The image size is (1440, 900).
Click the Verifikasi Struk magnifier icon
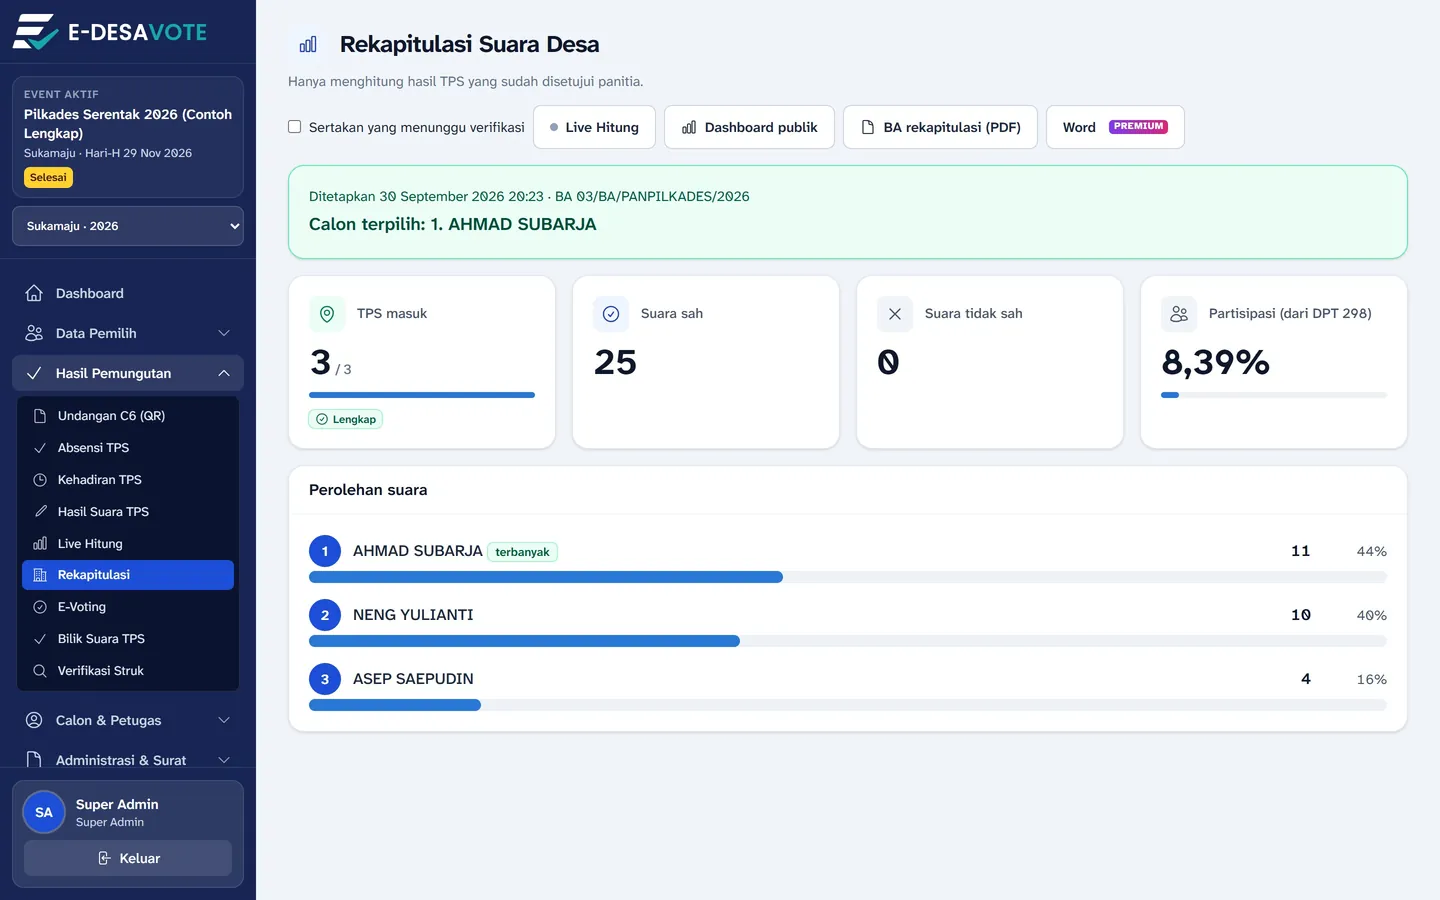click(40, 671)
